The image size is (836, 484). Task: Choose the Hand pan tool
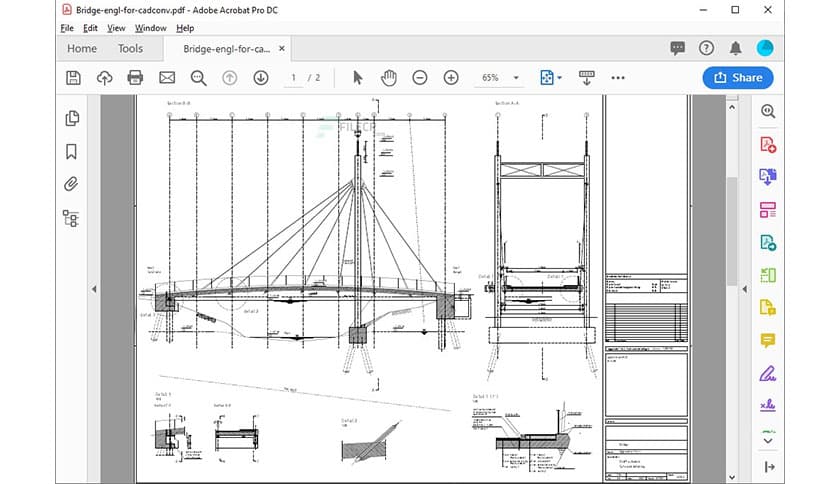click(x=389, y=78)
